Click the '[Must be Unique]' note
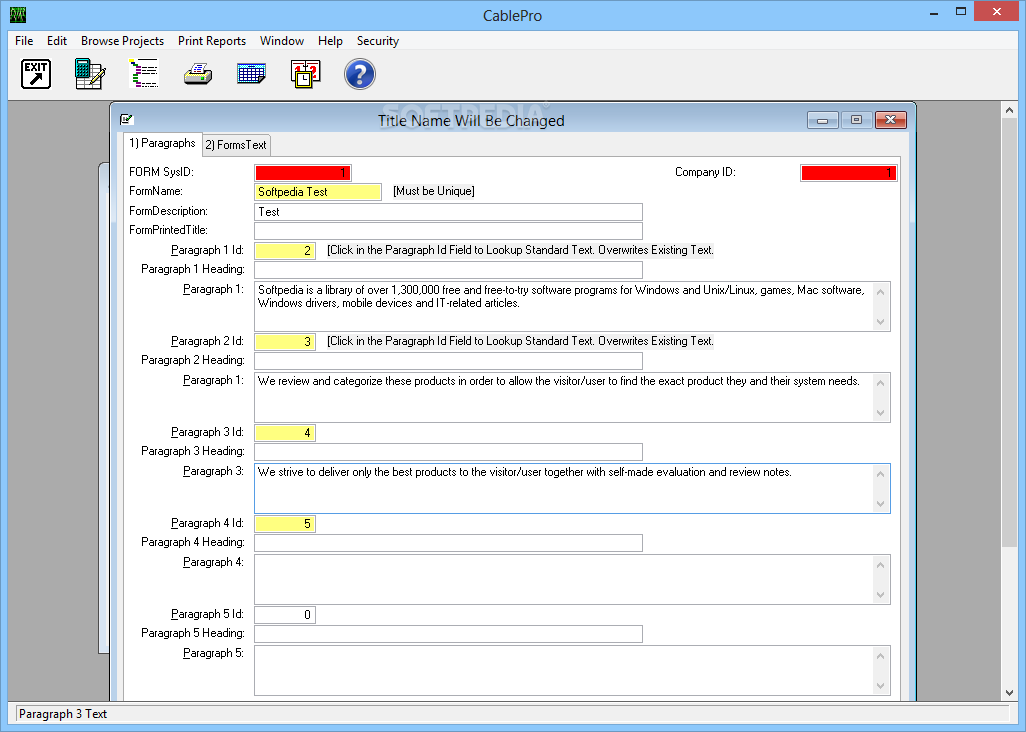The image size is (1026, 732). pos(434,191)
